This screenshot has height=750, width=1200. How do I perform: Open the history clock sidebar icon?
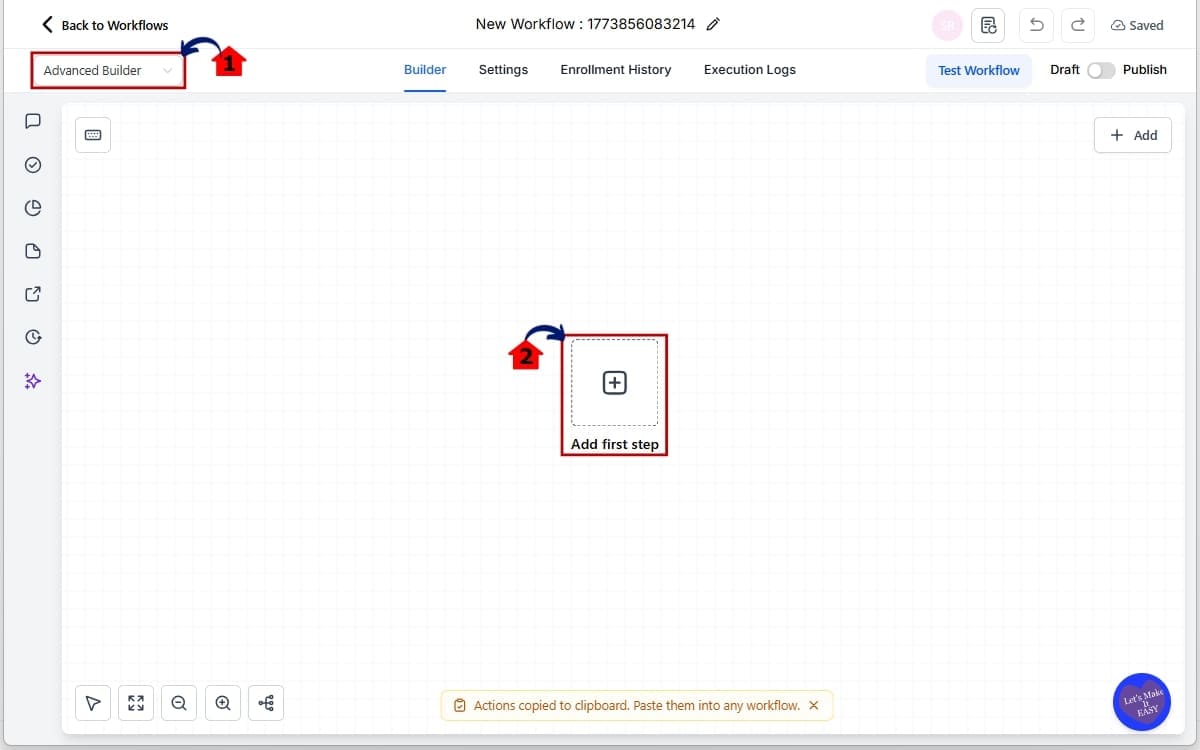[32, 337]
